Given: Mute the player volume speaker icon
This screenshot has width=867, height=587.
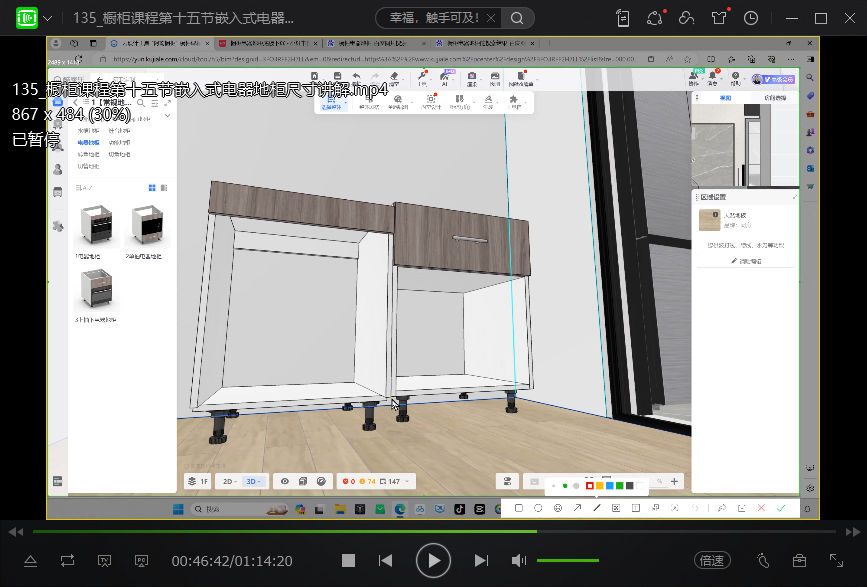Looking at the screenshot, I should 519,561.
